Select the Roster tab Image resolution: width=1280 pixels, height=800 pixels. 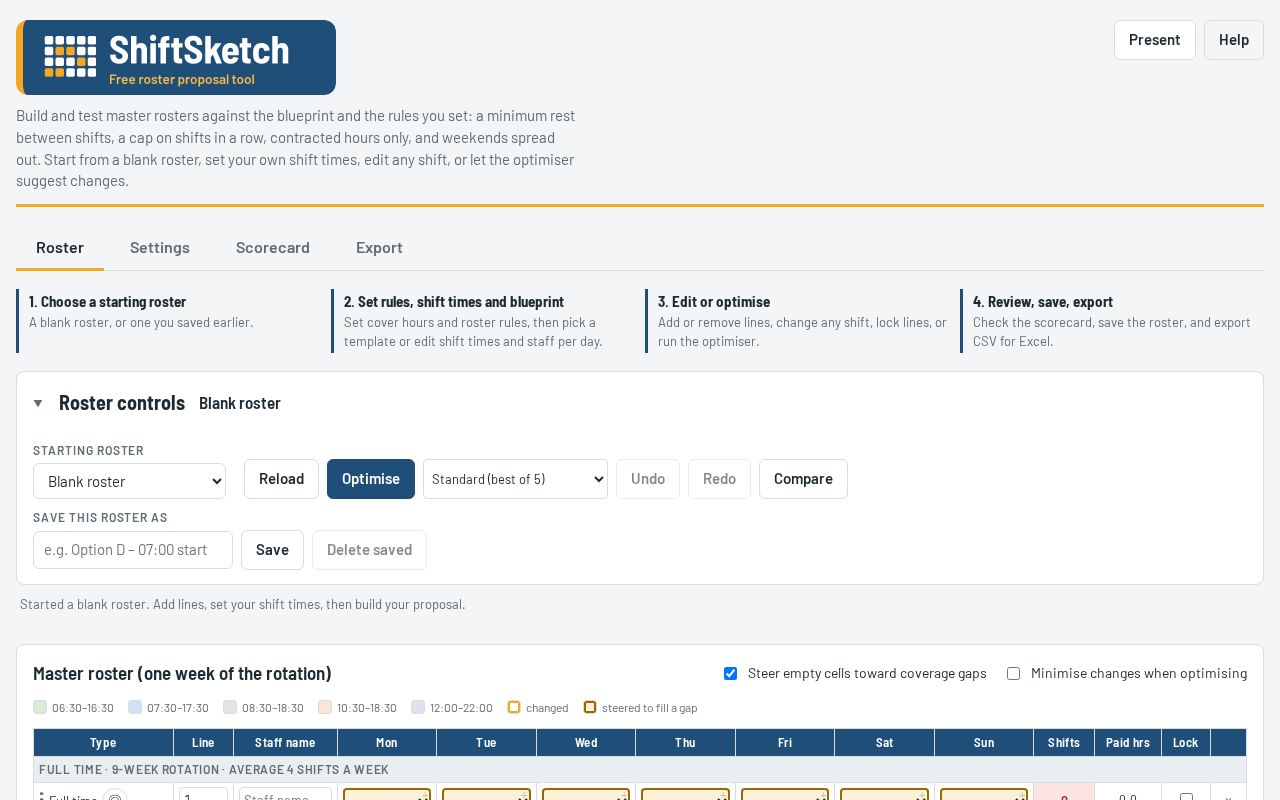pos(60,248)
